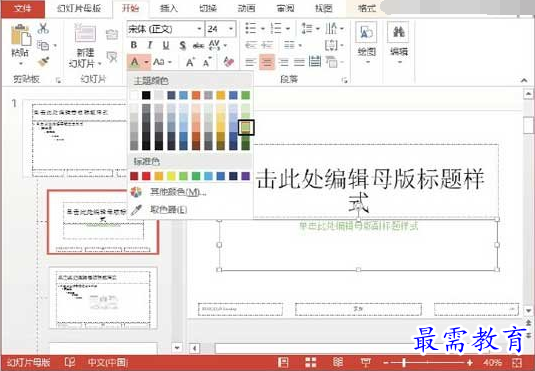
Task: Choose 其他颜色 More Colors option
Action: [178, 192]
